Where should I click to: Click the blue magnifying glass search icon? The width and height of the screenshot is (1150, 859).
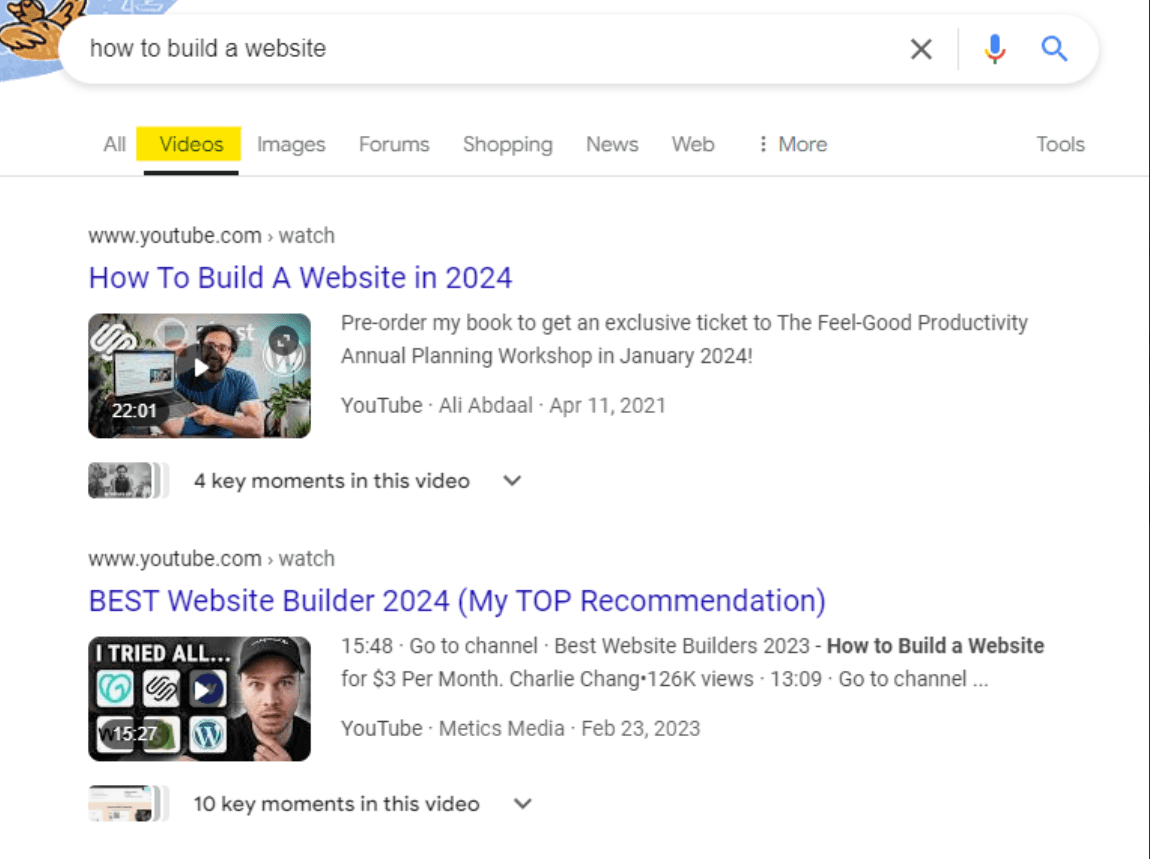pyautogui.click(x=1054, y=49)
